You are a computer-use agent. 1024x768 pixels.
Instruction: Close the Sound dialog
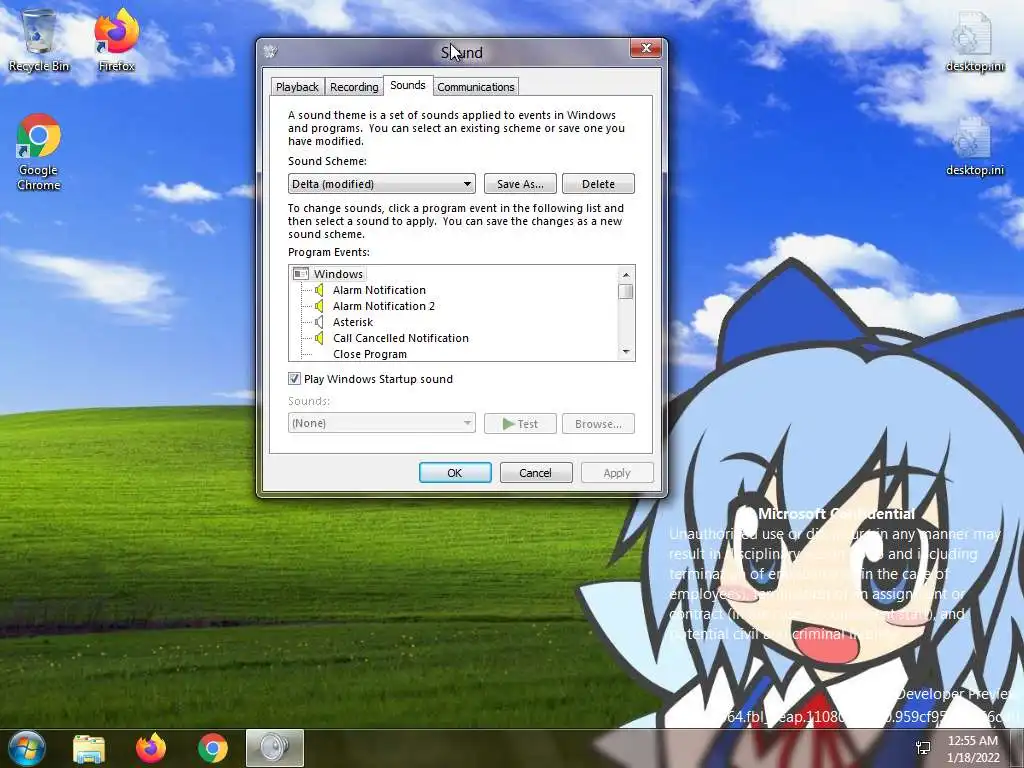pyautogui.click(x=646, y=48)
